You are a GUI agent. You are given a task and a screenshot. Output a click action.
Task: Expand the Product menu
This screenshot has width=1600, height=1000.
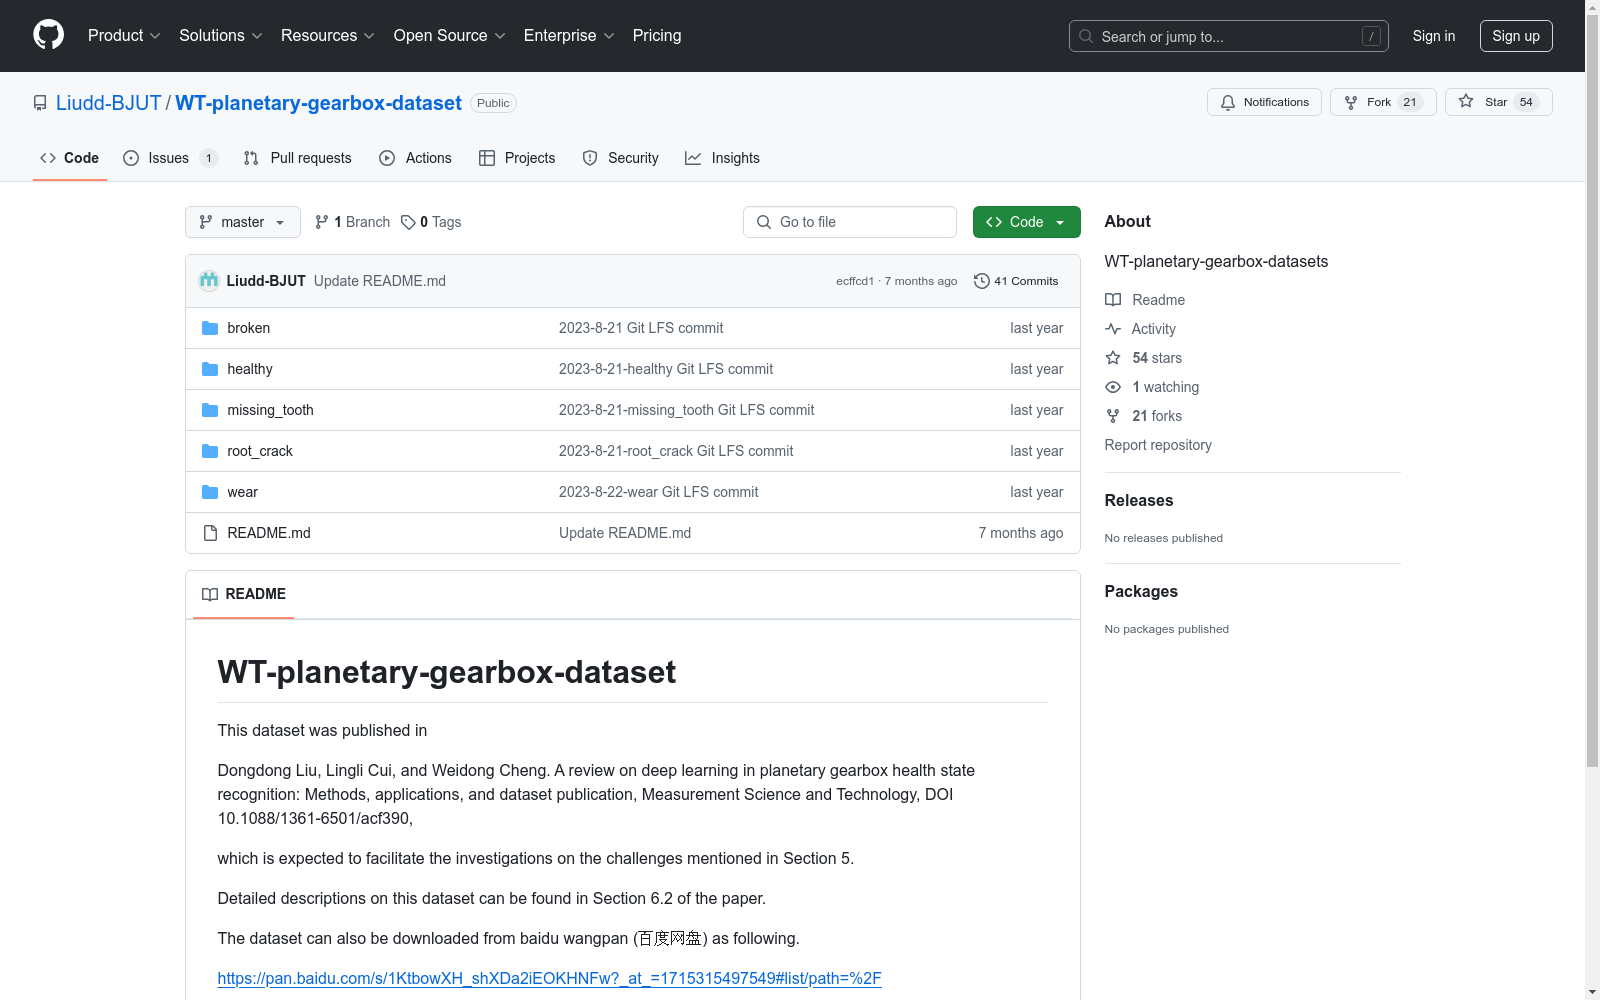coord(124,35)
